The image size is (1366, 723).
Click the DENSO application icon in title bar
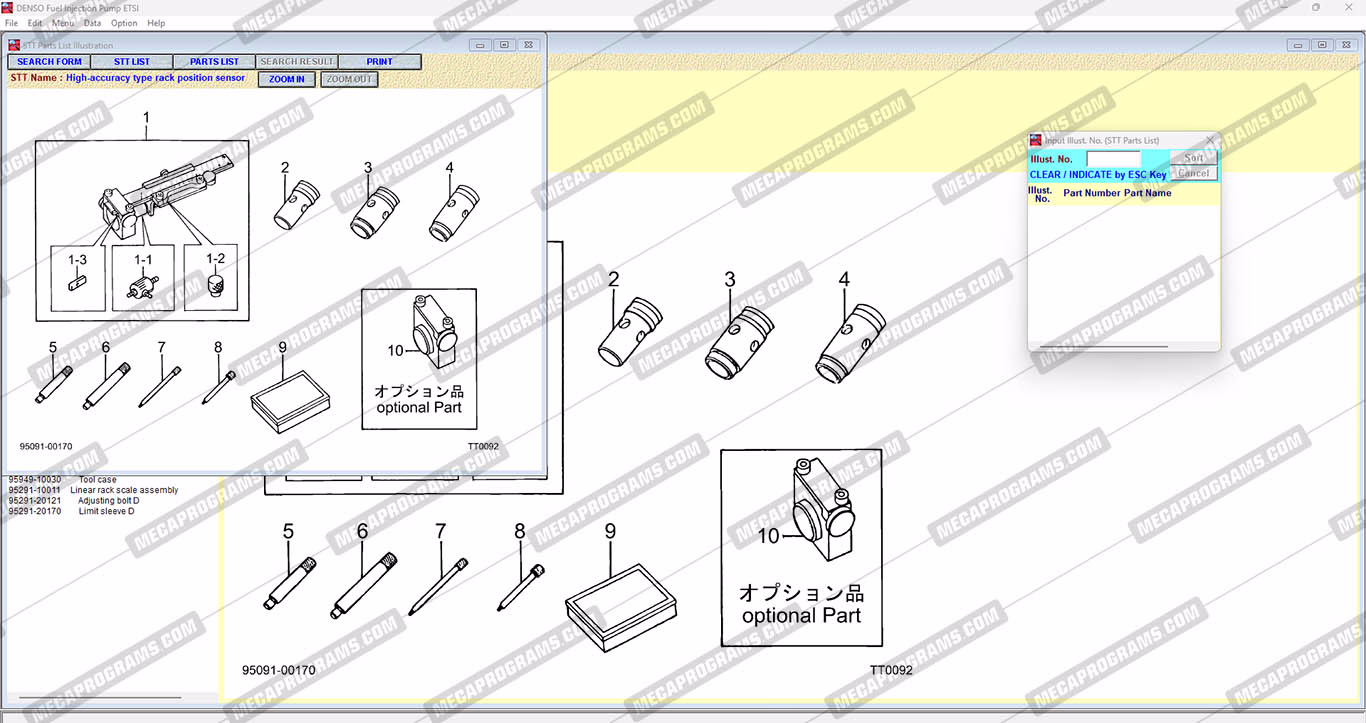[9, 8]
